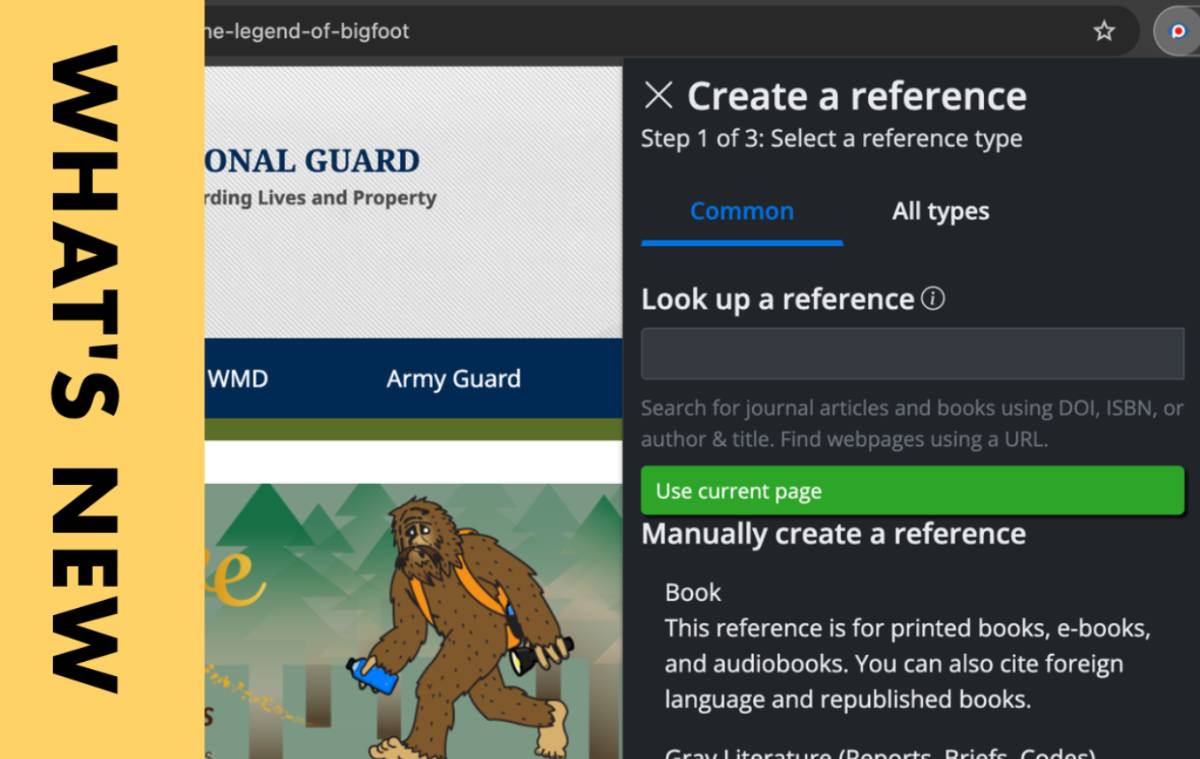Click the info icon beside Look up a reference
1200x759 pixels.
coord(933,298)
